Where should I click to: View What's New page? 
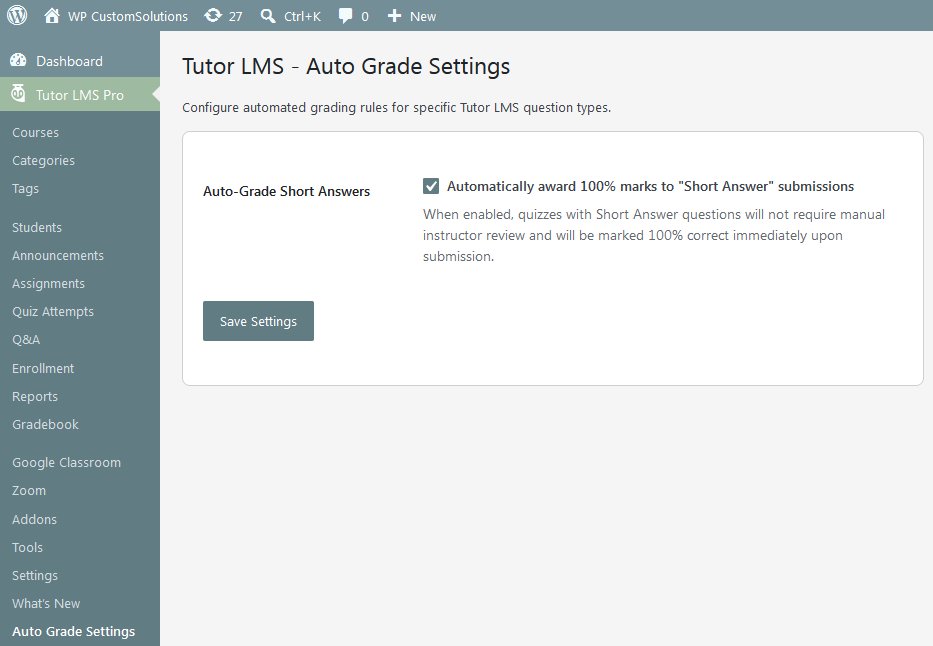coord(46,603)
